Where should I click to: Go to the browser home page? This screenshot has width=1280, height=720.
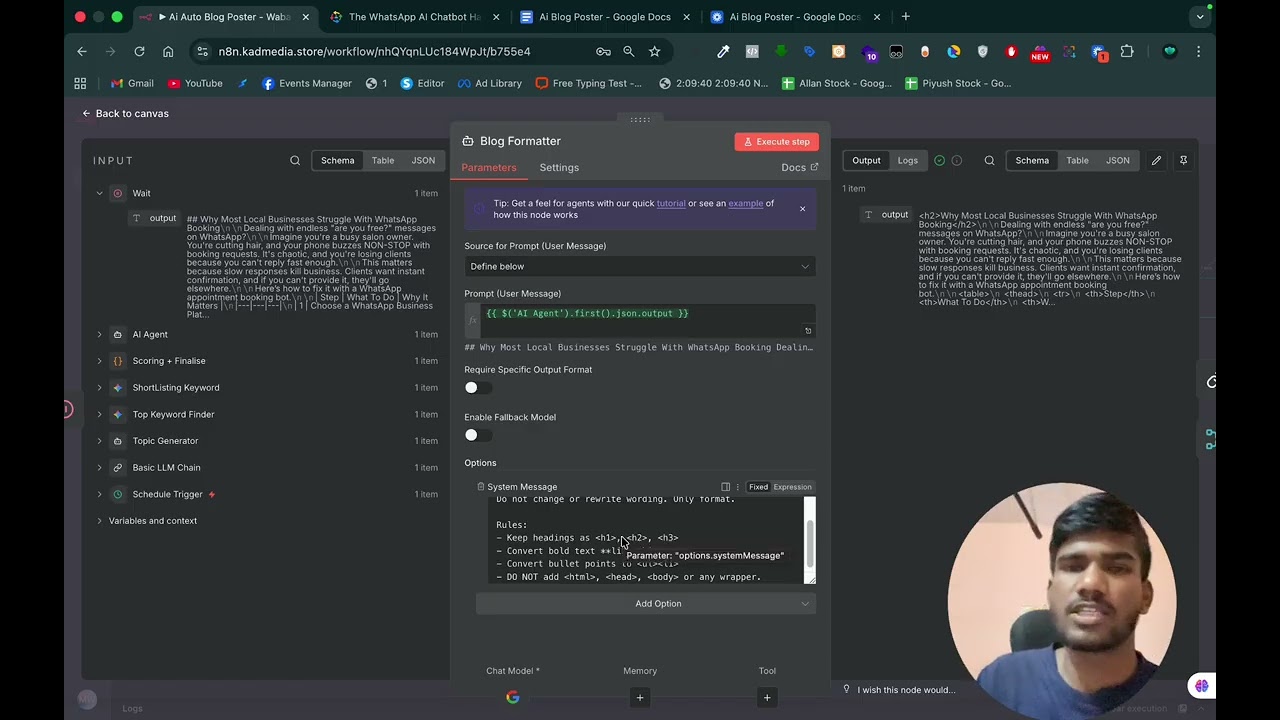(x=168, y=51)
